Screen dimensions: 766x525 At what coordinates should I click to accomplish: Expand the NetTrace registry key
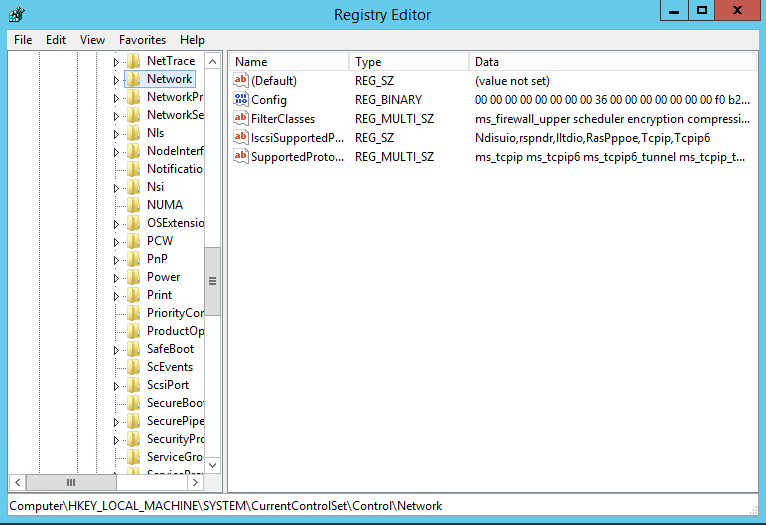pyautogui.click(x=116, y=62)
